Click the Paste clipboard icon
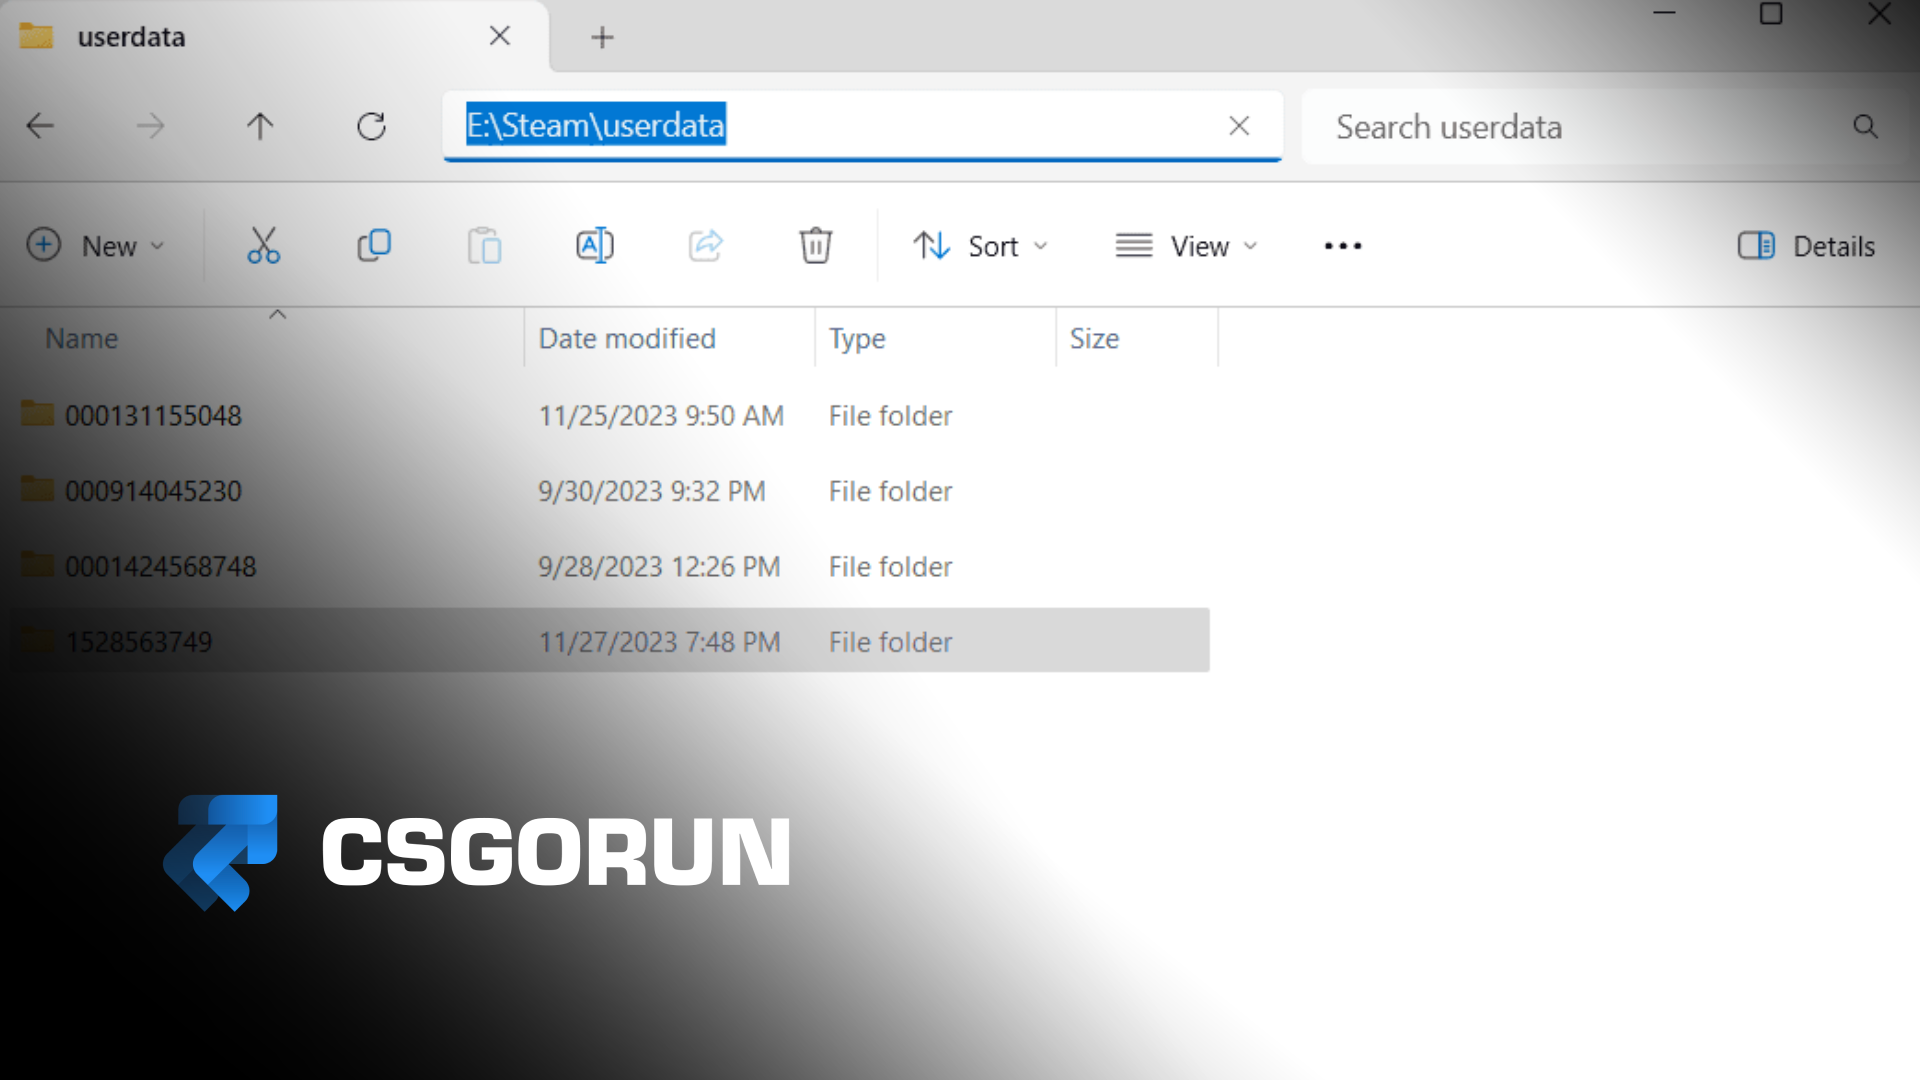 [x=484, y=245]
